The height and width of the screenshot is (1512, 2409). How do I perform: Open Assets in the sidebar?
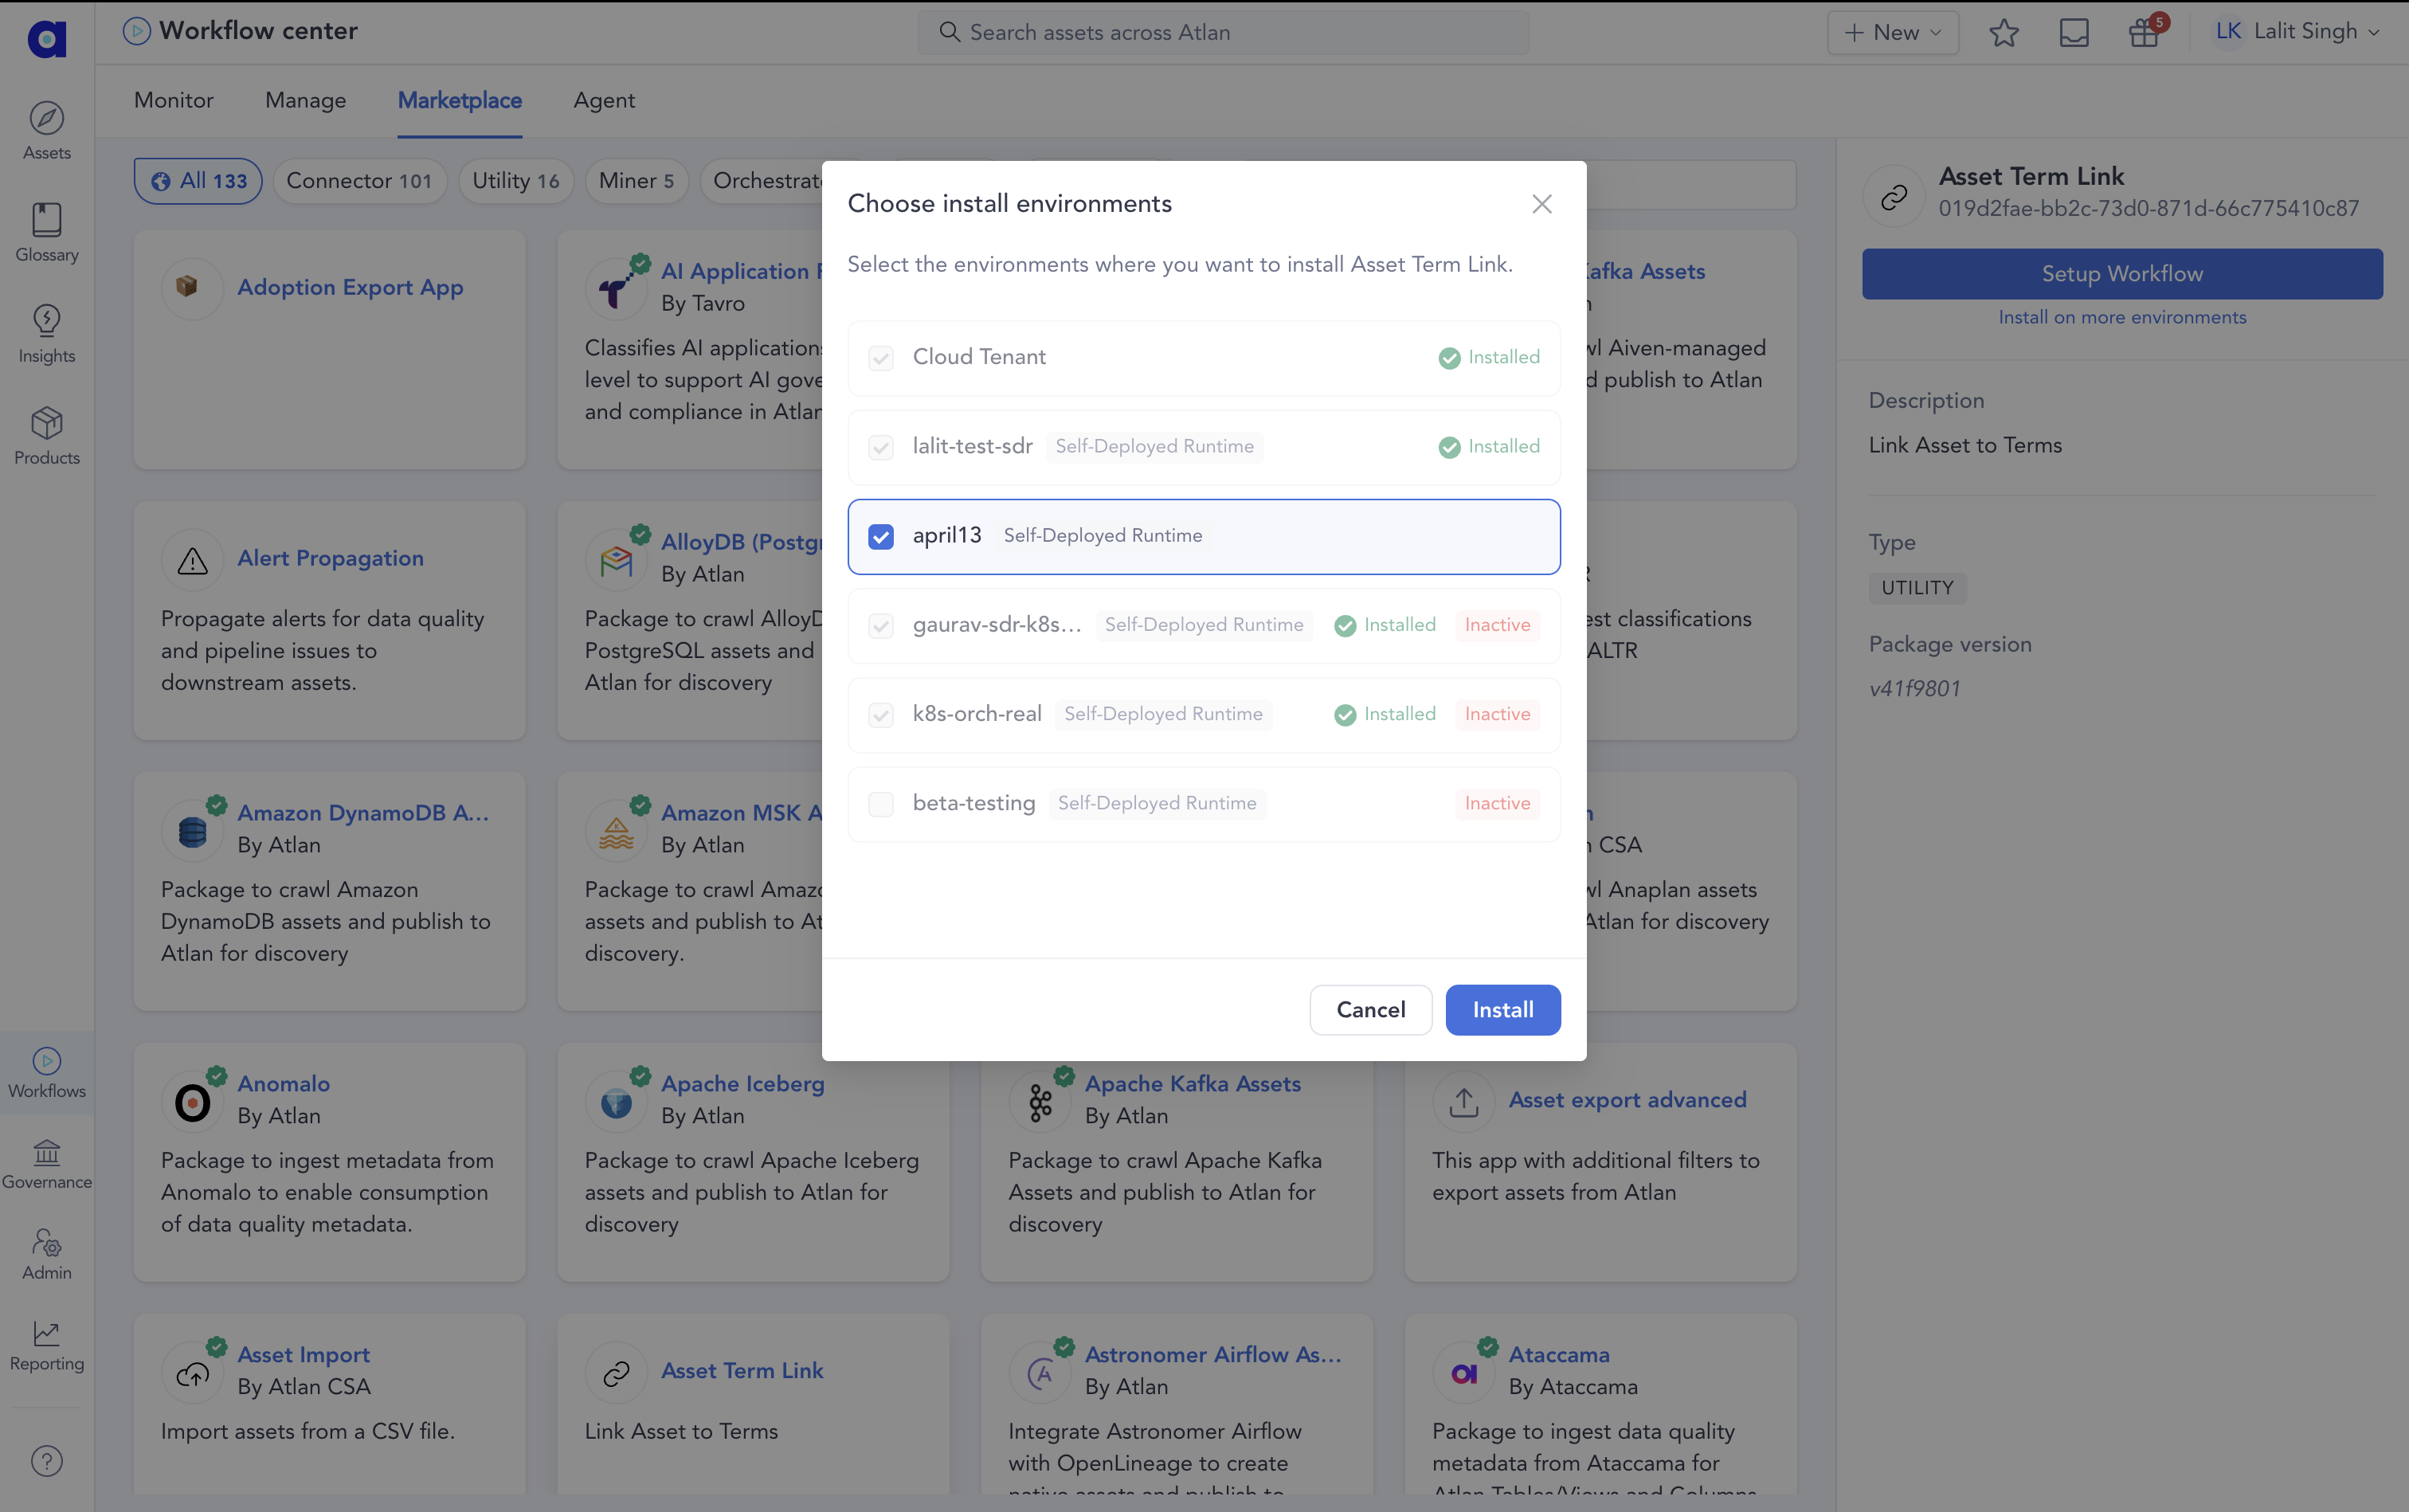(x=47, y=131)
